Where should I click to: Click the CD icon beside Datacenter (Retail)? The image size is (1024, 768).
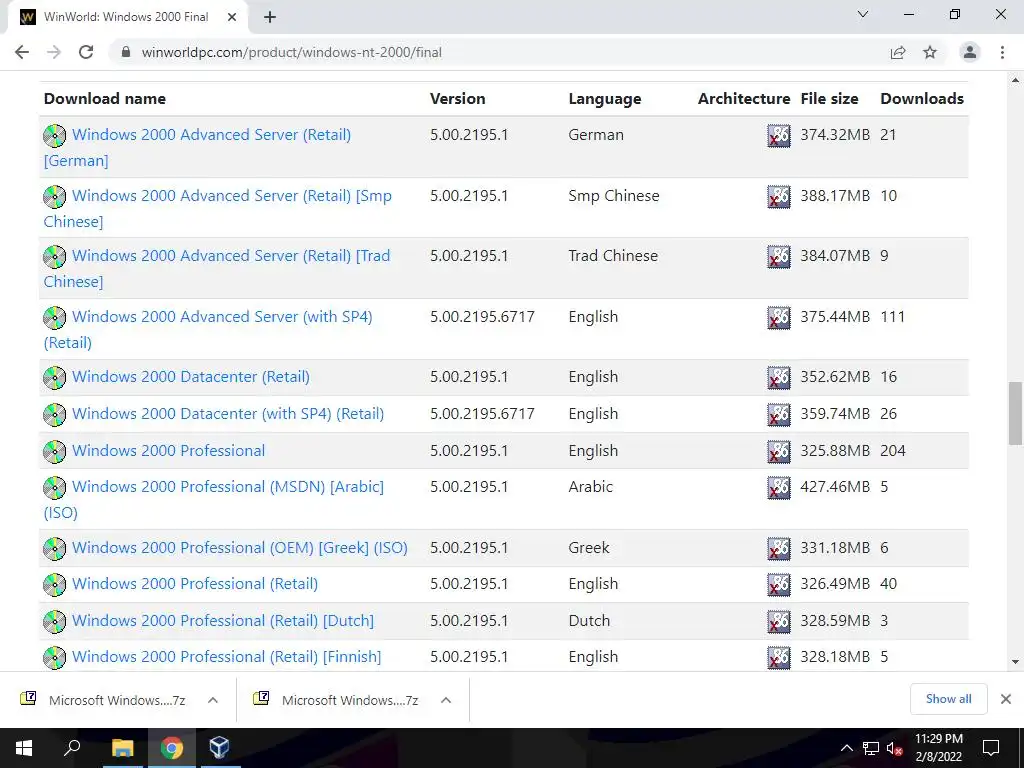coord(55,377)
